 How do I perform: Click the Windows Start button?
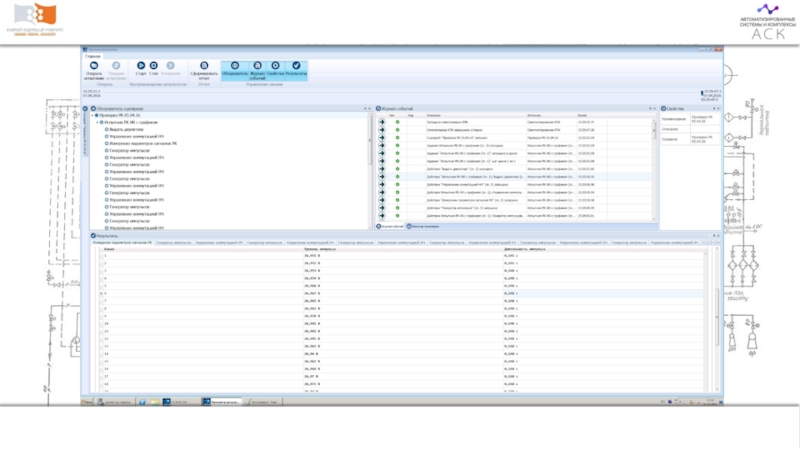click(x=87, y=401)
